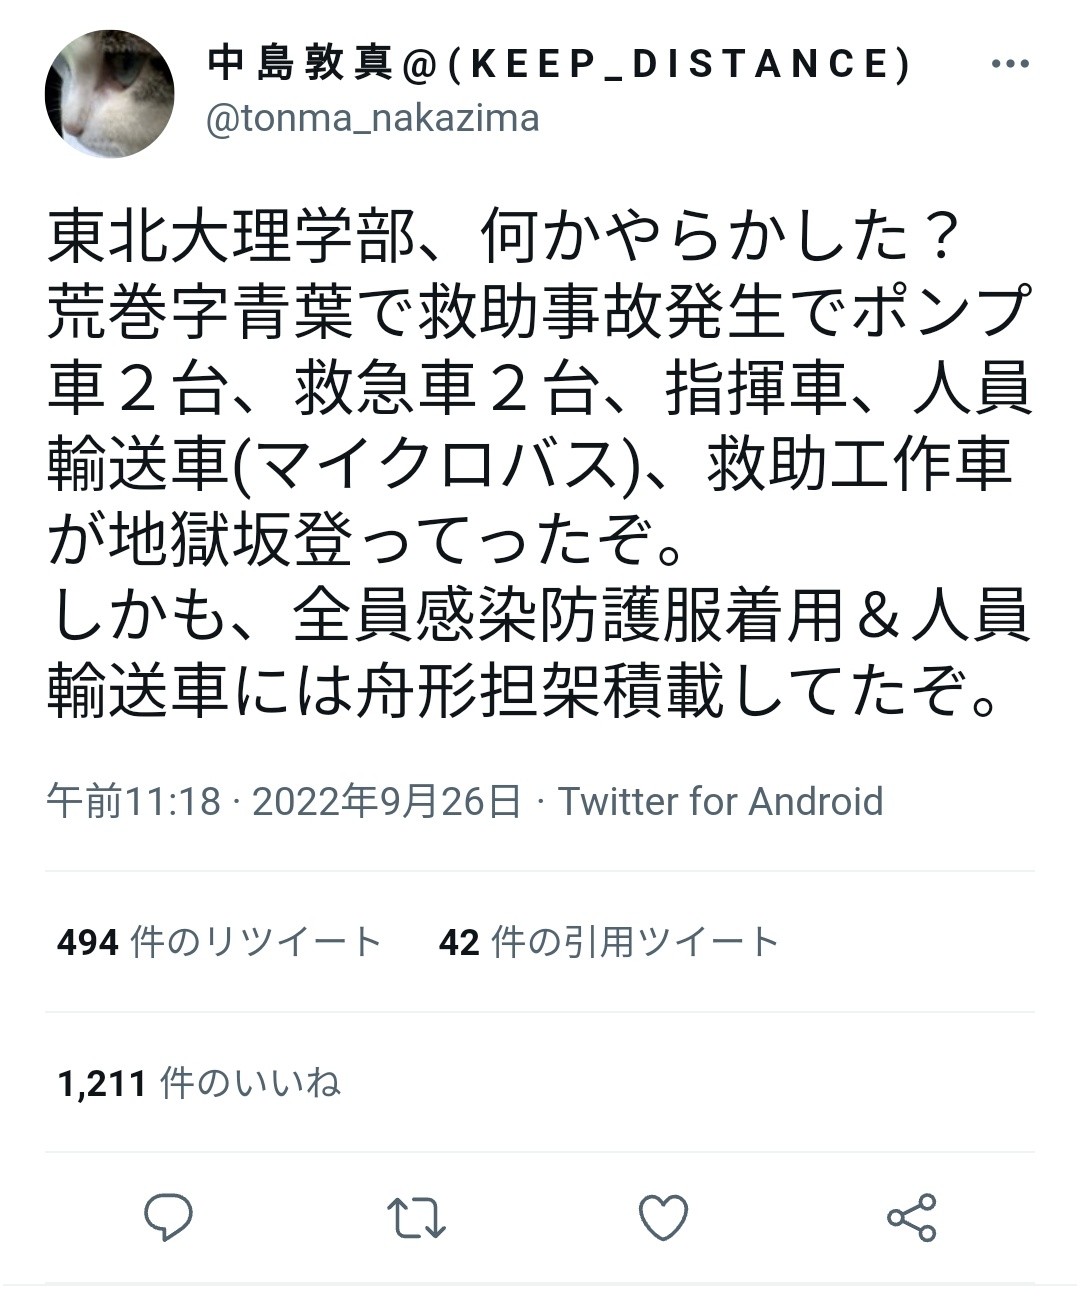The image size is (1080, 1303).
Task: Tap the tweet line with 救急車２台
Action: pos(538,389)
